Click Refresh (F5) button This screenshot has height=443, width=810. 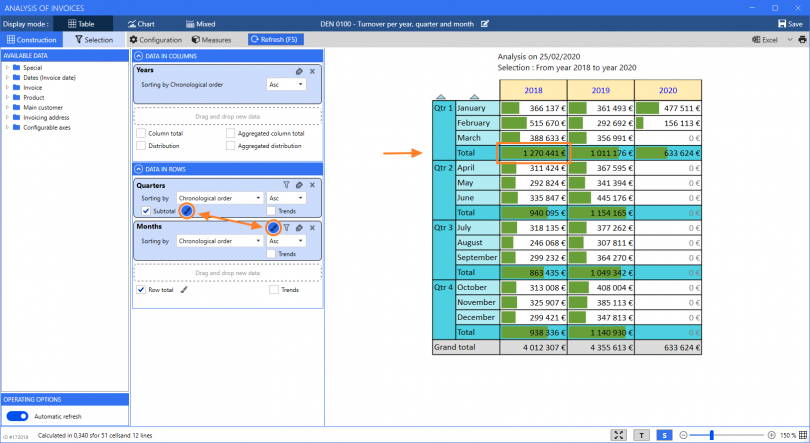(275, 39)
